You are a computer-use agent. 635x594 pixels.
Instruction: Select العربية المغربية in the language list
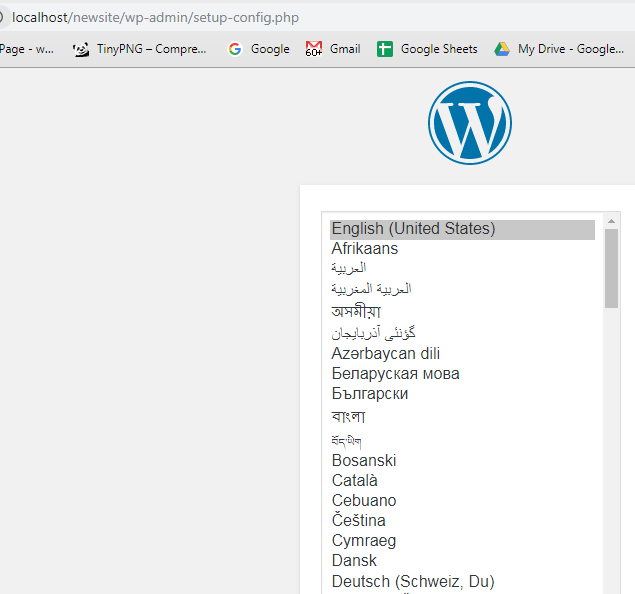click(462, 289)
